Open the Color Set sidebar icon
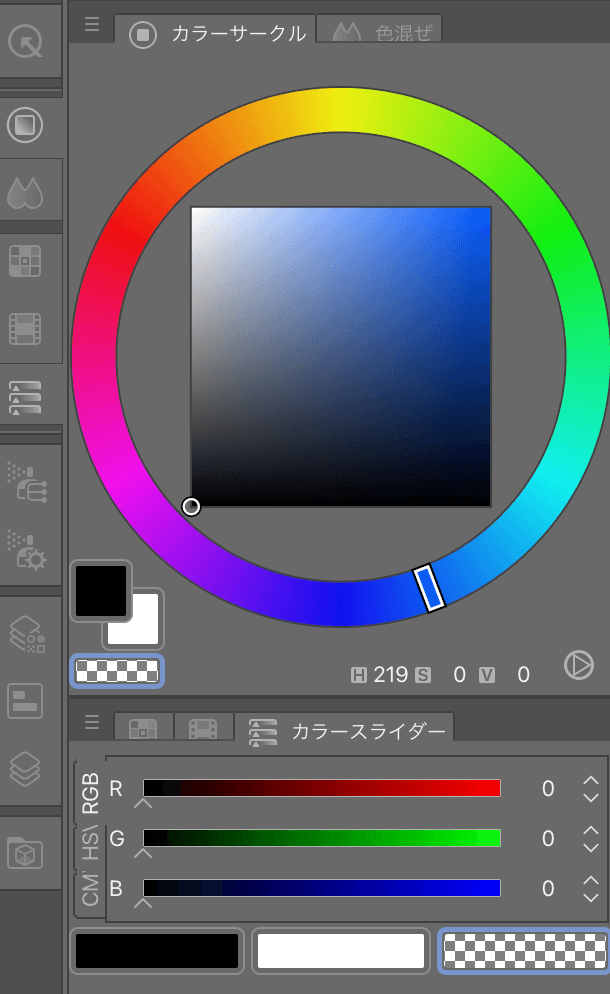This screenshot has width=610, height=994. click(25, 261)
